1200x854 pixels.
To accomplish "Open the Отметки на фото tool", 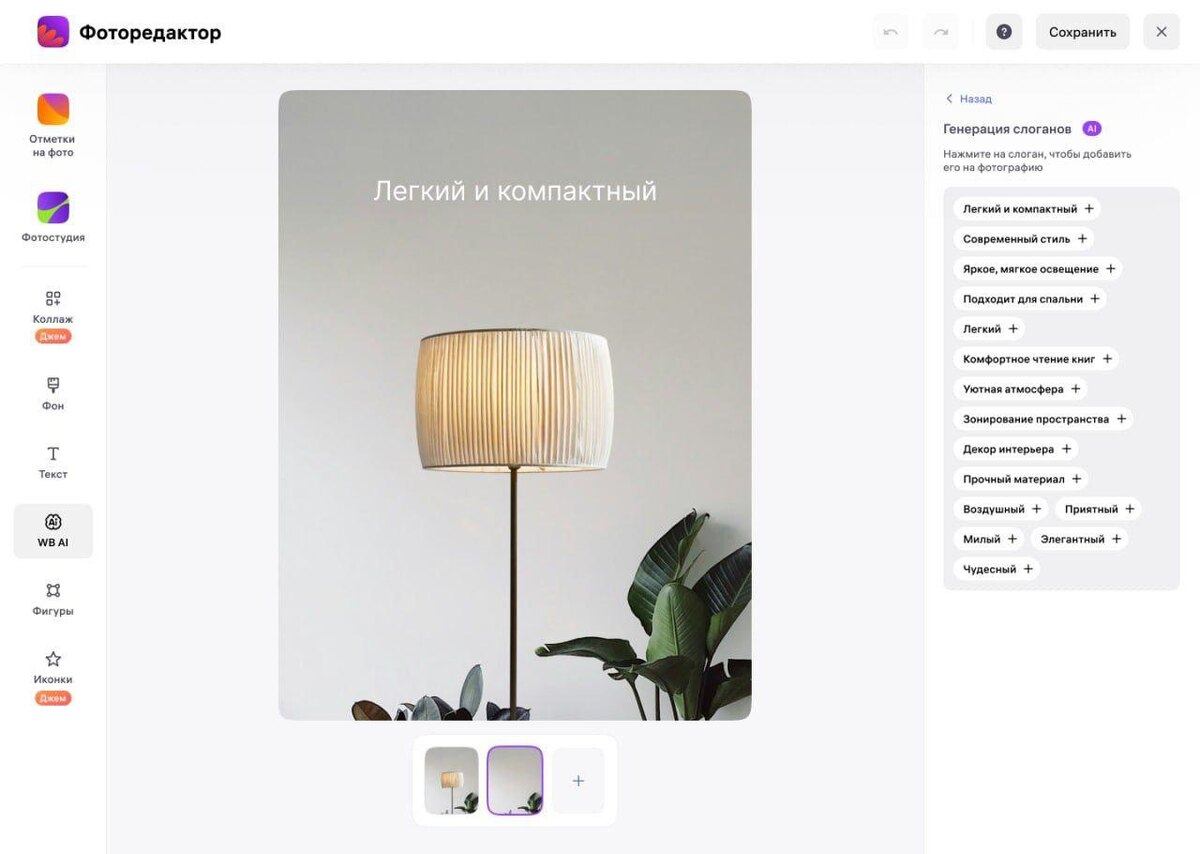I will (x=53, y=126).
